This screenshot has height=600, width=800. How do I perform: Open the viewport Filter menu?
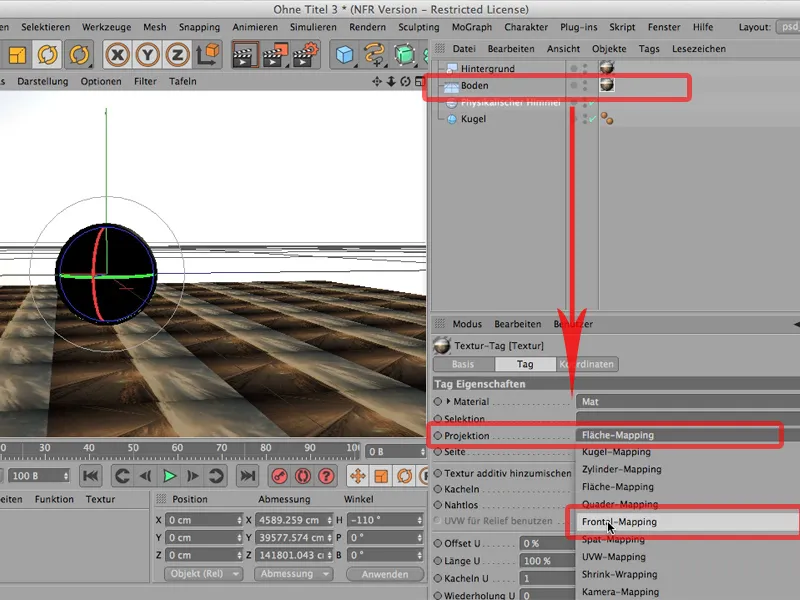point(145,82)
